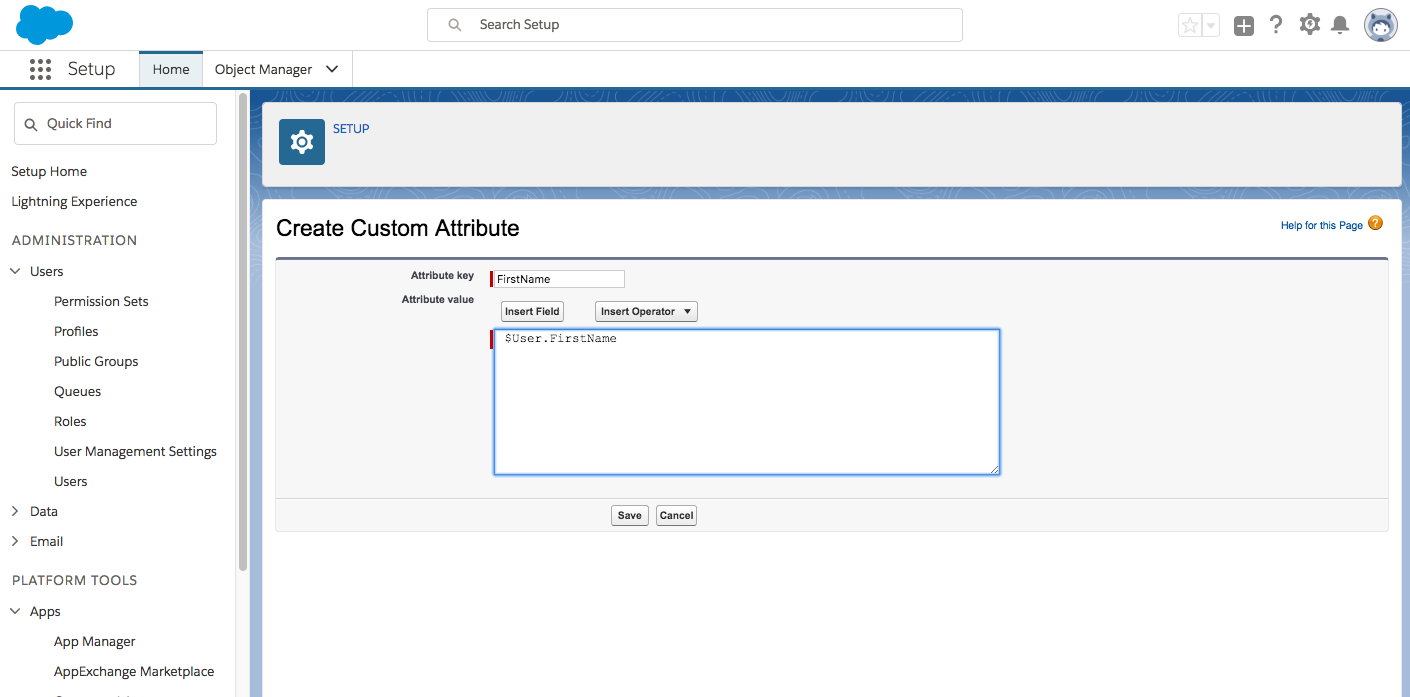The height and width of the screenshot is (697, 1410).
Task: Open the user profile avatar
Action: [x=1381, y=25]
